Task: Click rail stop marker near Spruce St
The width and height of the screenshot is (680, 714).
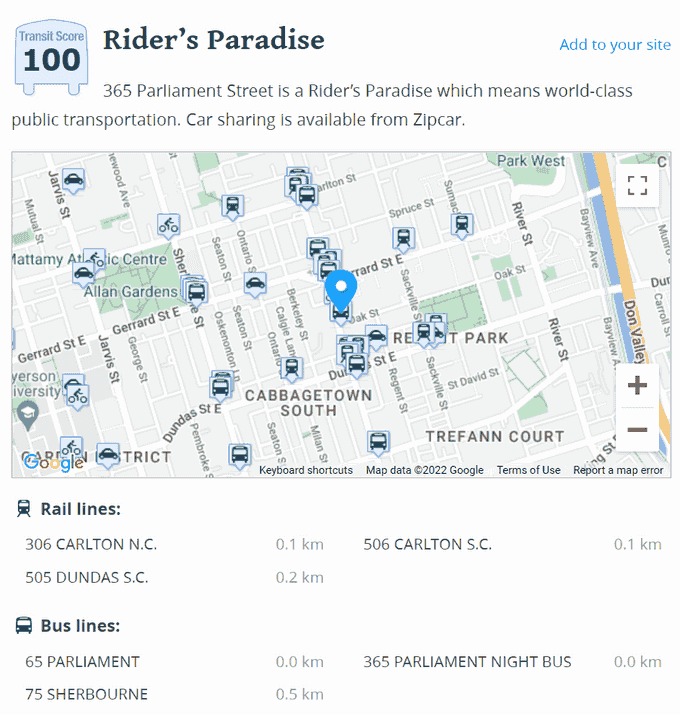Action: (404, 240)
